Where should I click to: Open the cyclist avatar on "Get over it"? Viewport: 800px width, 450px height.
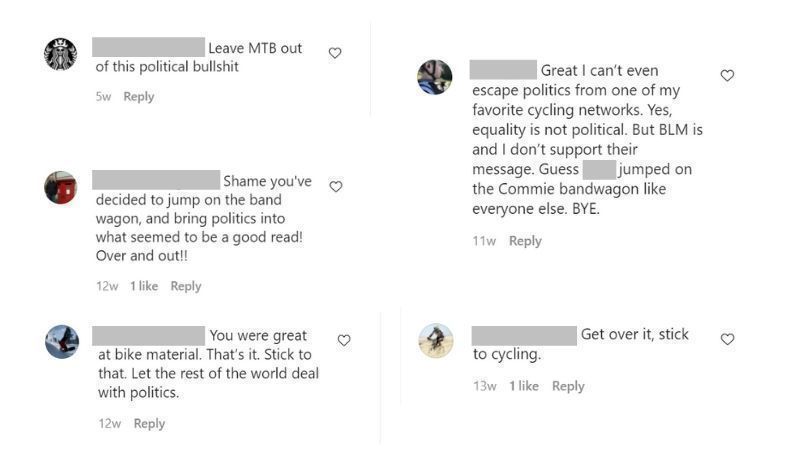pyautogui.click(x=435, y=340)
